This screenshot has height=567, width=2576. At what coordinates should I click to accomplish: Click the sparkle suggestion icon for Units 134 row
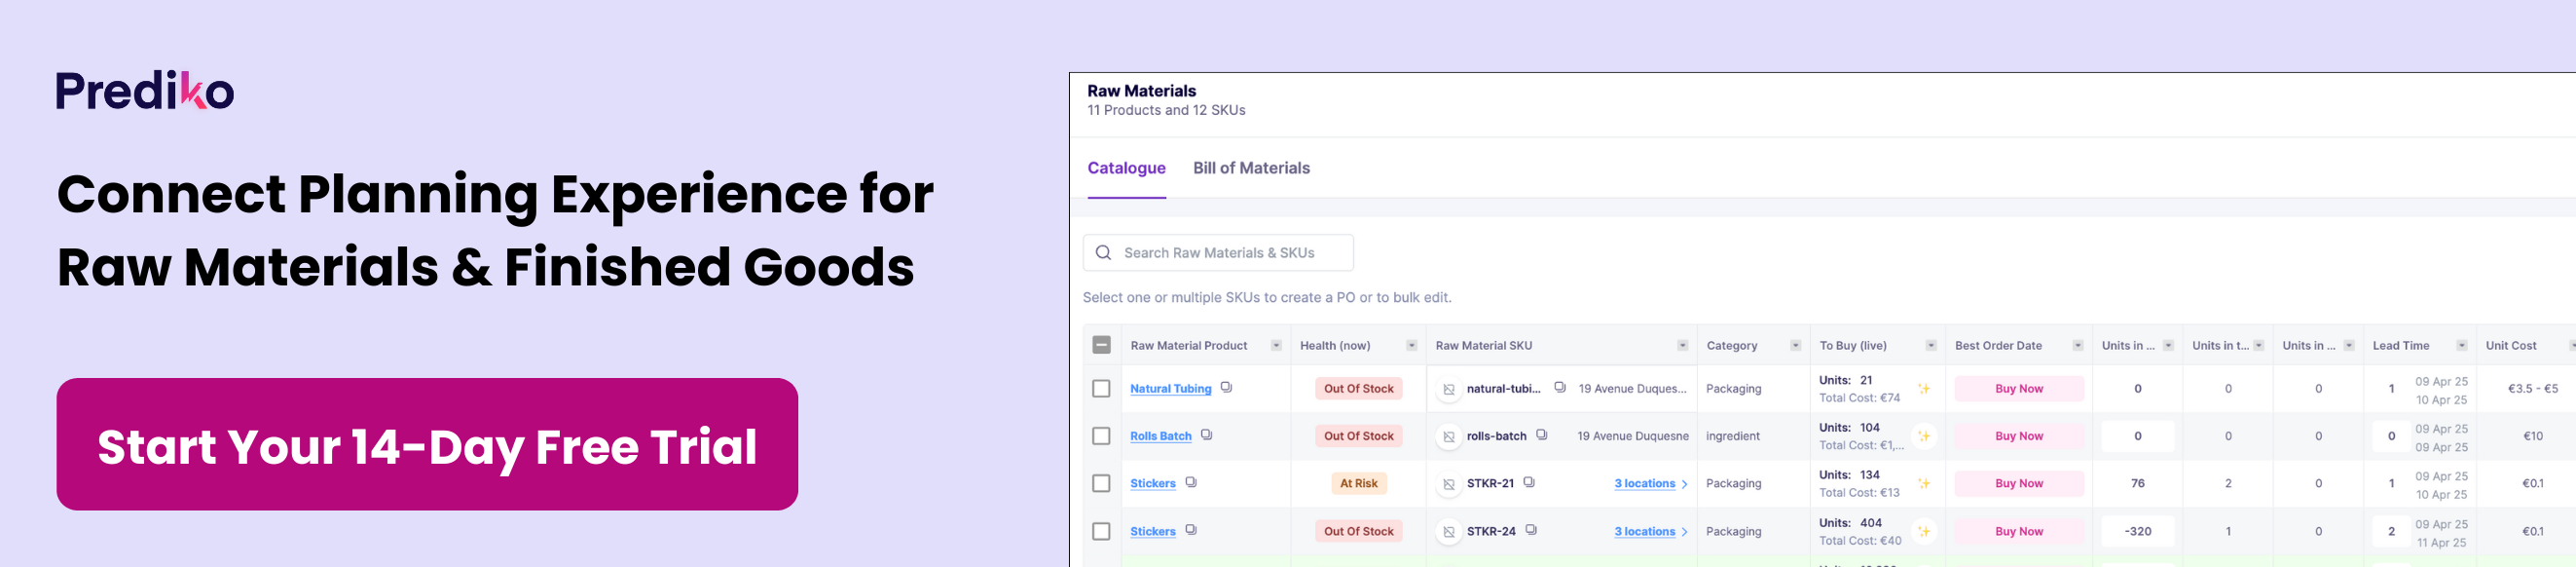click(x=1923, y=483)
